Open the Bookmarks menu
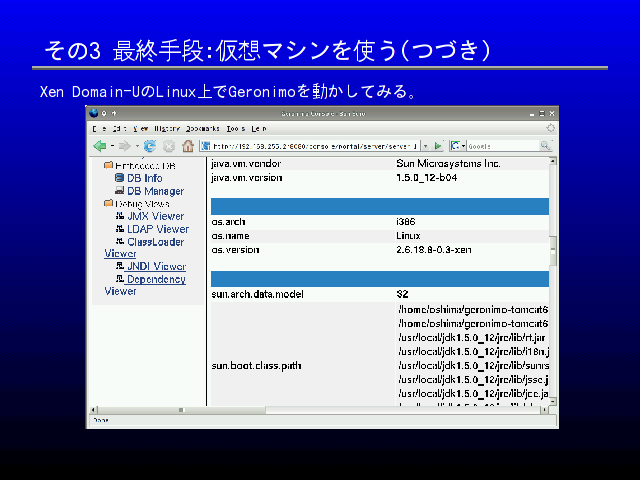This screenshot has height=480, width=640. click(x=203, y=129)
